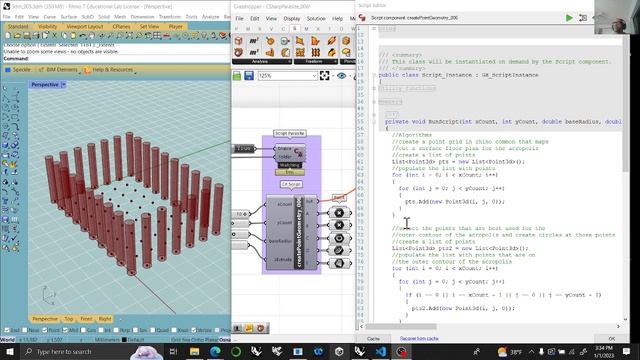
Task: Switch to the Viewport Layout toolbar tab
Action: pos(84,27)
